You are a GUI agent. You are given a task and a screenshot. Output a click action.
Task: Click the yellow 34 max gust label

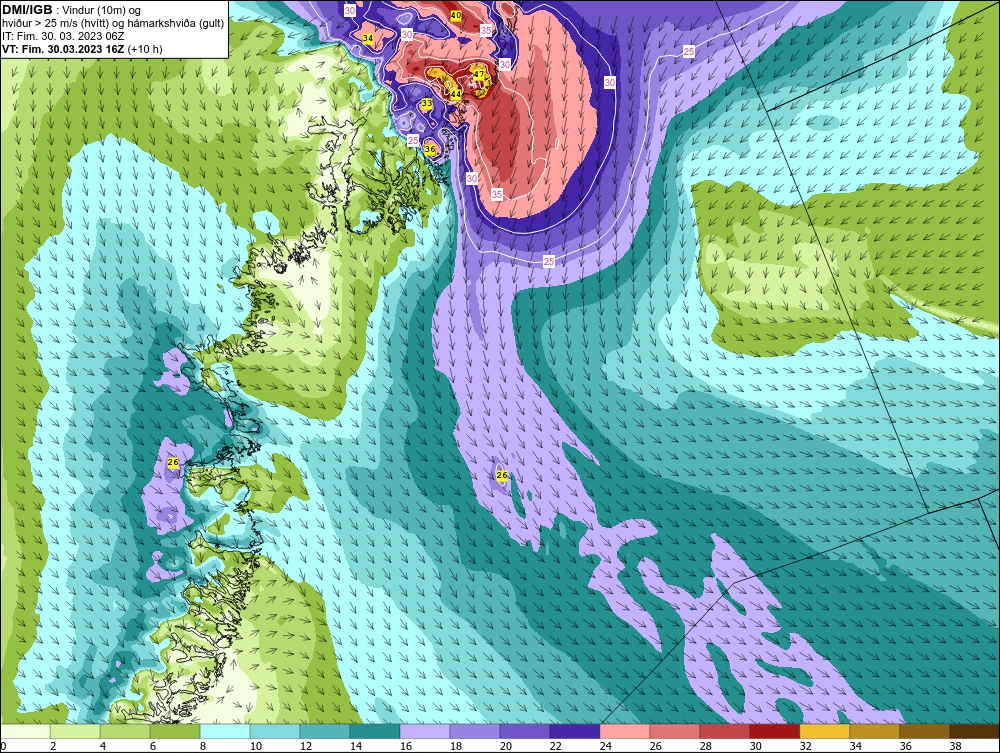[368, 38]
